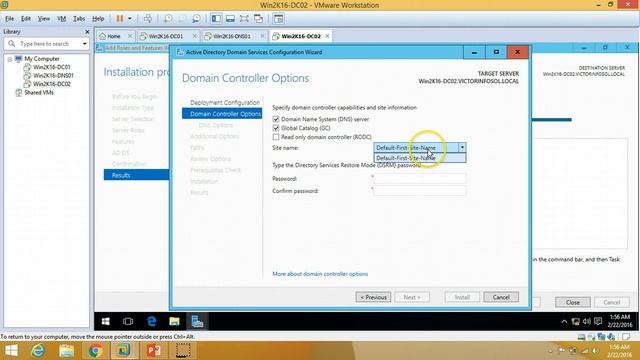Open the guest Windows Start button
This screenshot has height=360, width=640.
point(105,322)
